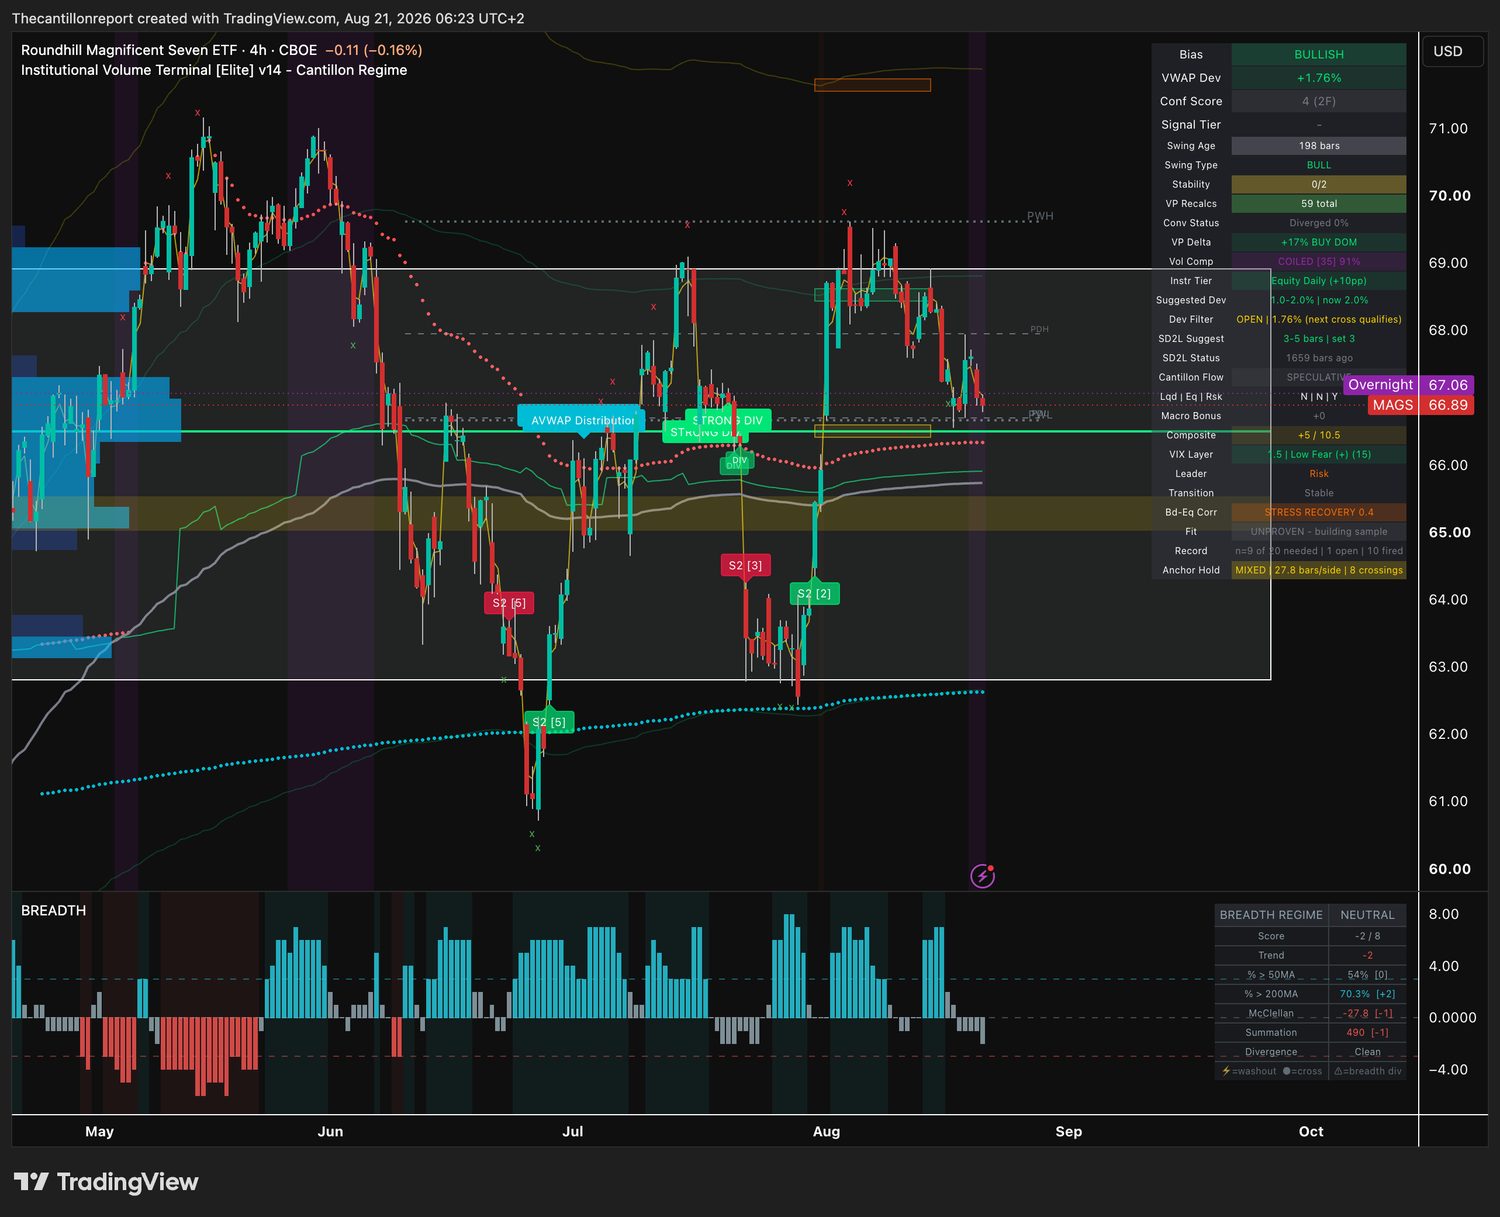
Task: Click the AVWAP Distribution chart label
Action: point(582,420)
